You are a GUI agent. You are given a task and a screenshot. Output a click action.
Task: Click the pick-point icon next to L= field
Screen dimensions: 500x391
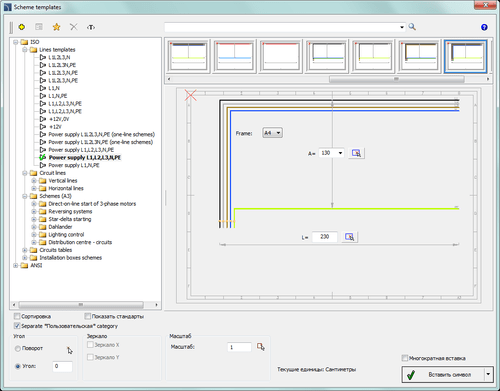(350, 237)
